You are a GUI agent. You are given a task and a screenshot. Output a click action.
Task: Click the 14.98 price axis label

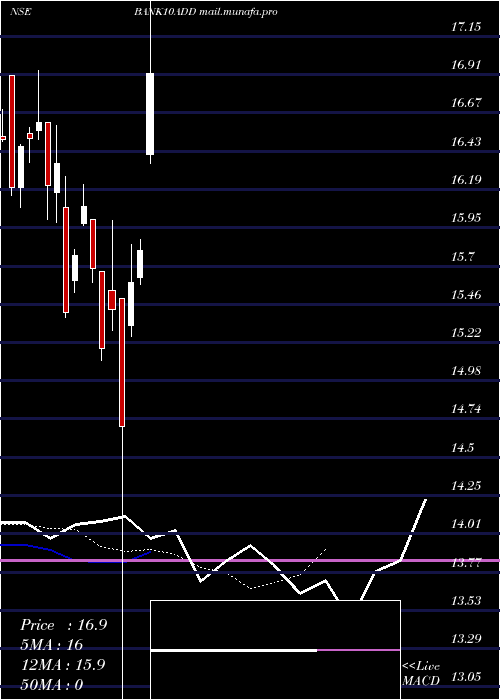[x=466, y=371]
